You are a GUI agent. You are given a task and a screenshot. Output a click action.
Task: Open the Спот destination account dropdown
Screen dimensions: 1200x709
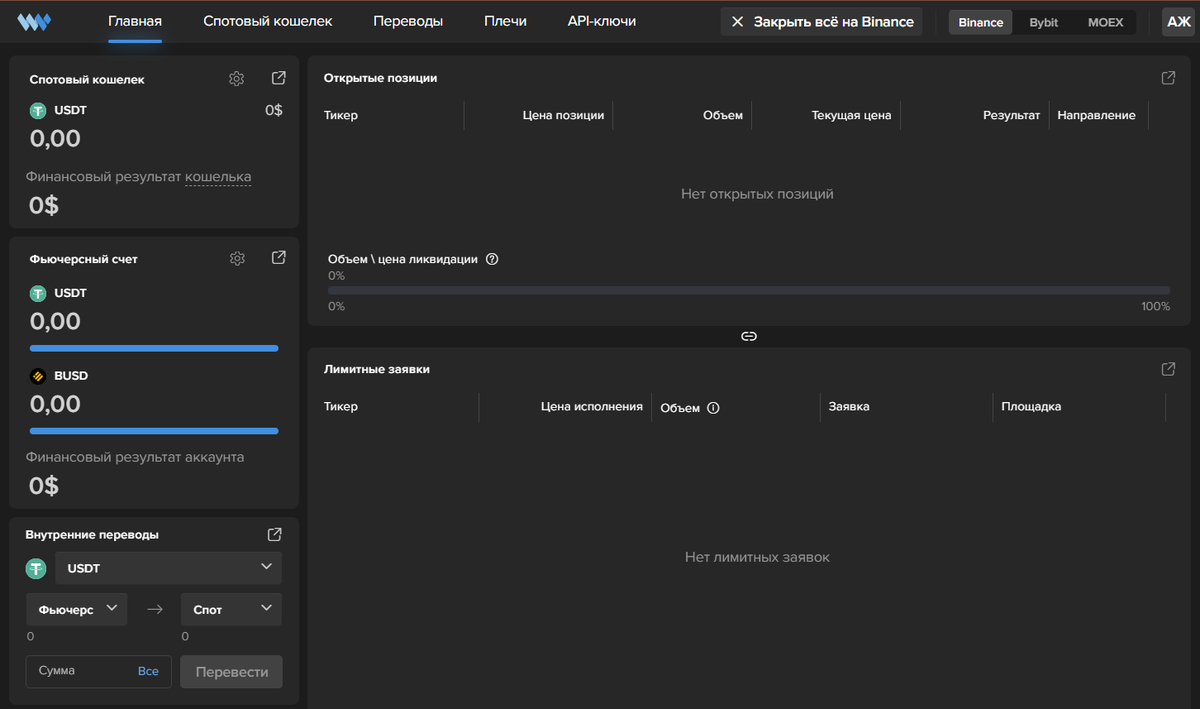[x=231, y=609]
